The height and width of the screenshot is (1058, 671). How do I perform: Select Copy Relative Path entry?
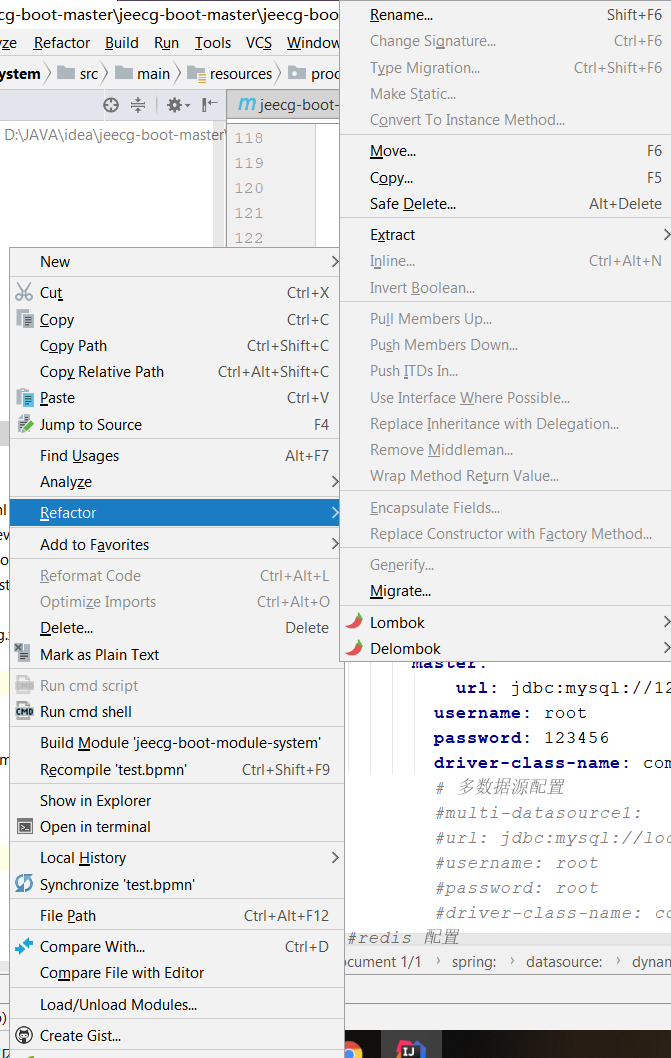coord(177,372)
